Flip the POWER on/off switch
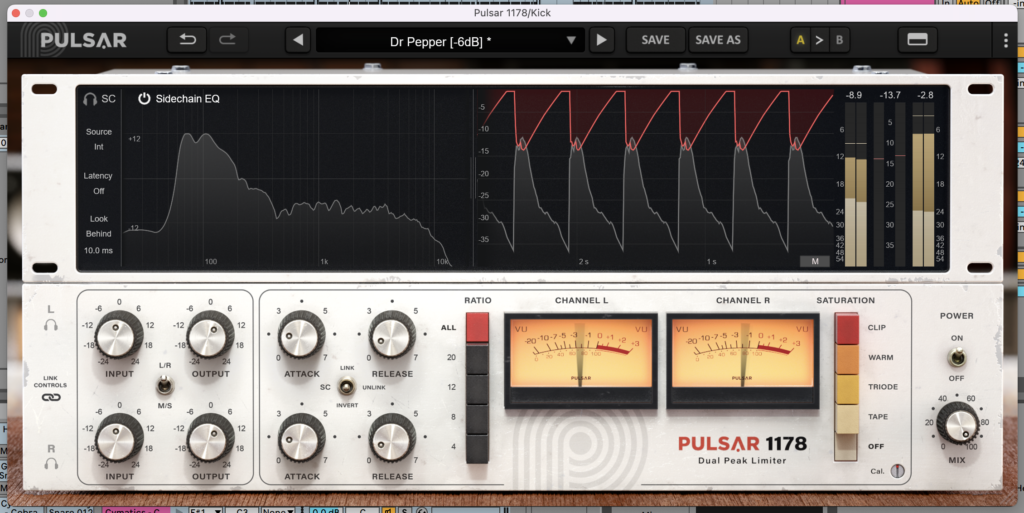 coord(957,358)
